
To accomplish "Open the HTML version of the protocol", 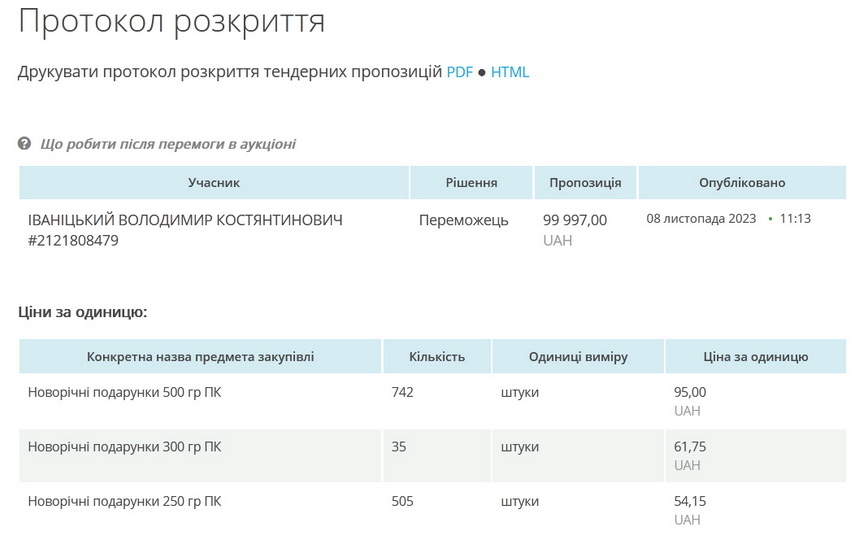I will click(509, 72).
